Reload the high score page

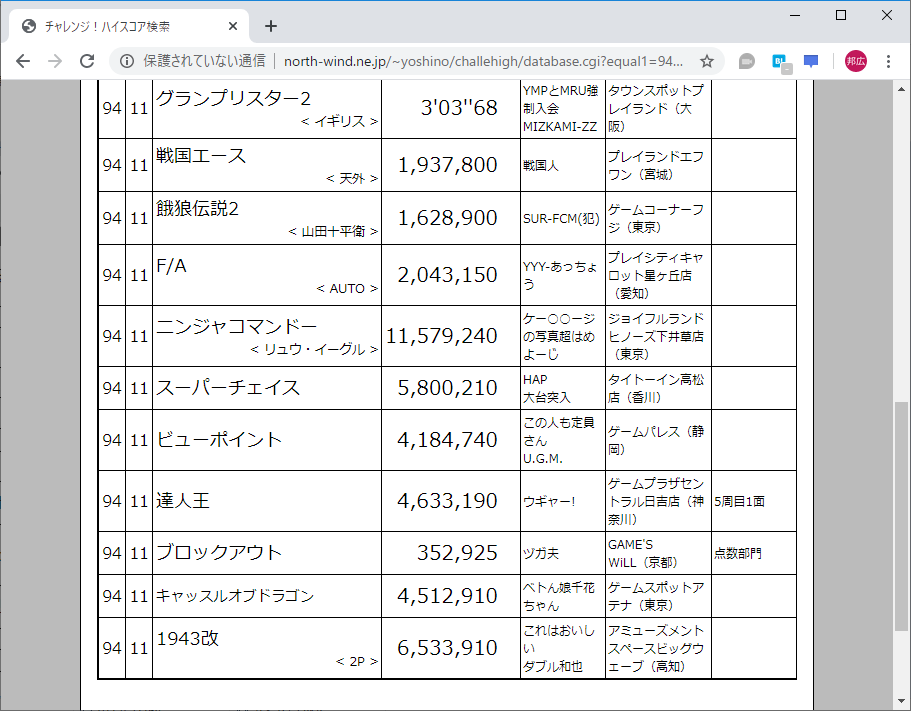tap(87, 60)
